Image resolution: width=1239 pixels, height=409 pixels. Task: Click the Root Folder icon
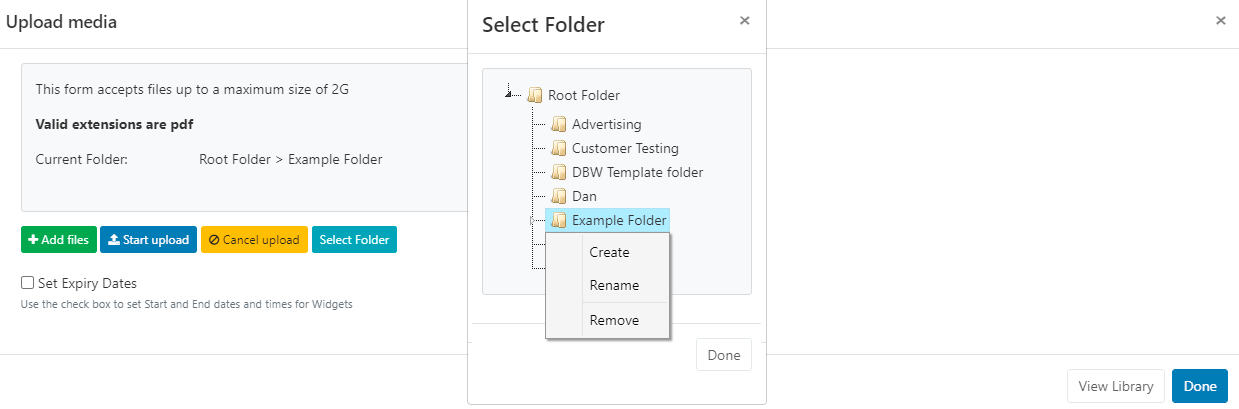(x=535, y=96)
